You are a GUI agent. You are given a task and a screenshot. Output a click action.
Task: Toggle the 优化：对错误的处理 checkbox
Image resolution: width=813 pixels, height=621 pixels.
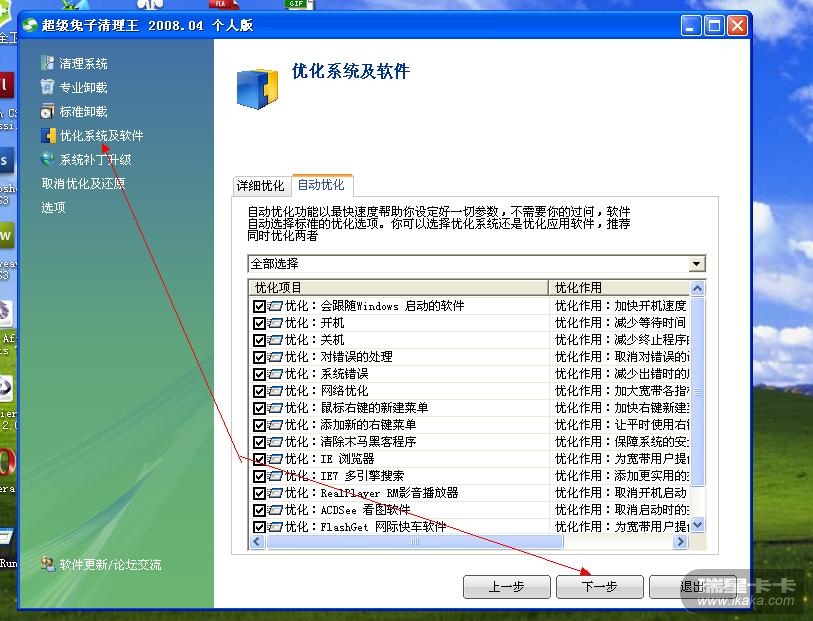(x=259, y=357)
